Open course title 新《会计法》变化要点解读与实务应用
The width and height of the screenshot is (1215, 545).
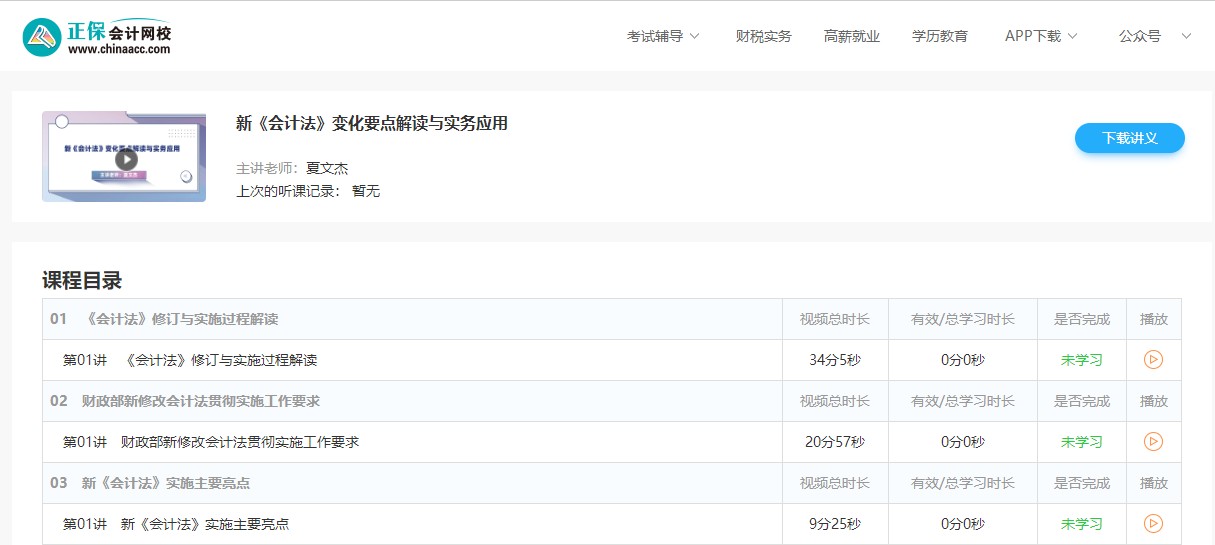372,124
